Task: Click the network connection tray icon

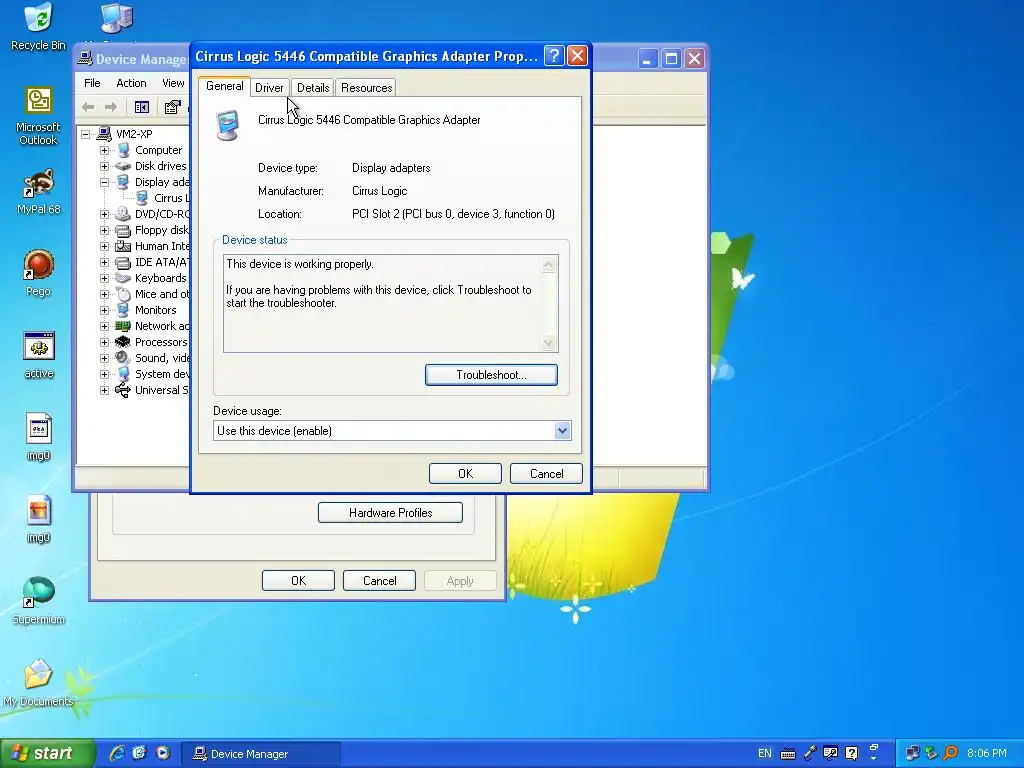Action: click(912, 754)
